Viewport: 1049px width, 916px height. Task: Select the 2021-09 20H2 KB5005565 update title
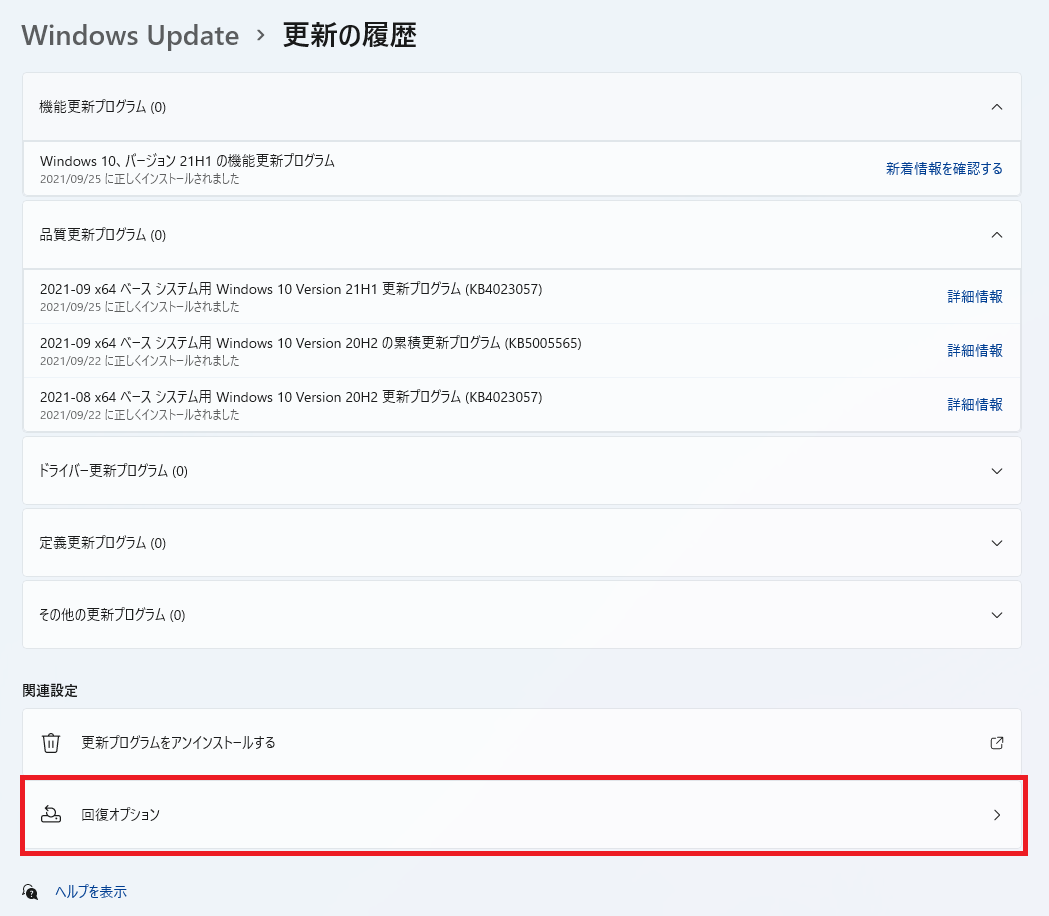coord(310,343)
